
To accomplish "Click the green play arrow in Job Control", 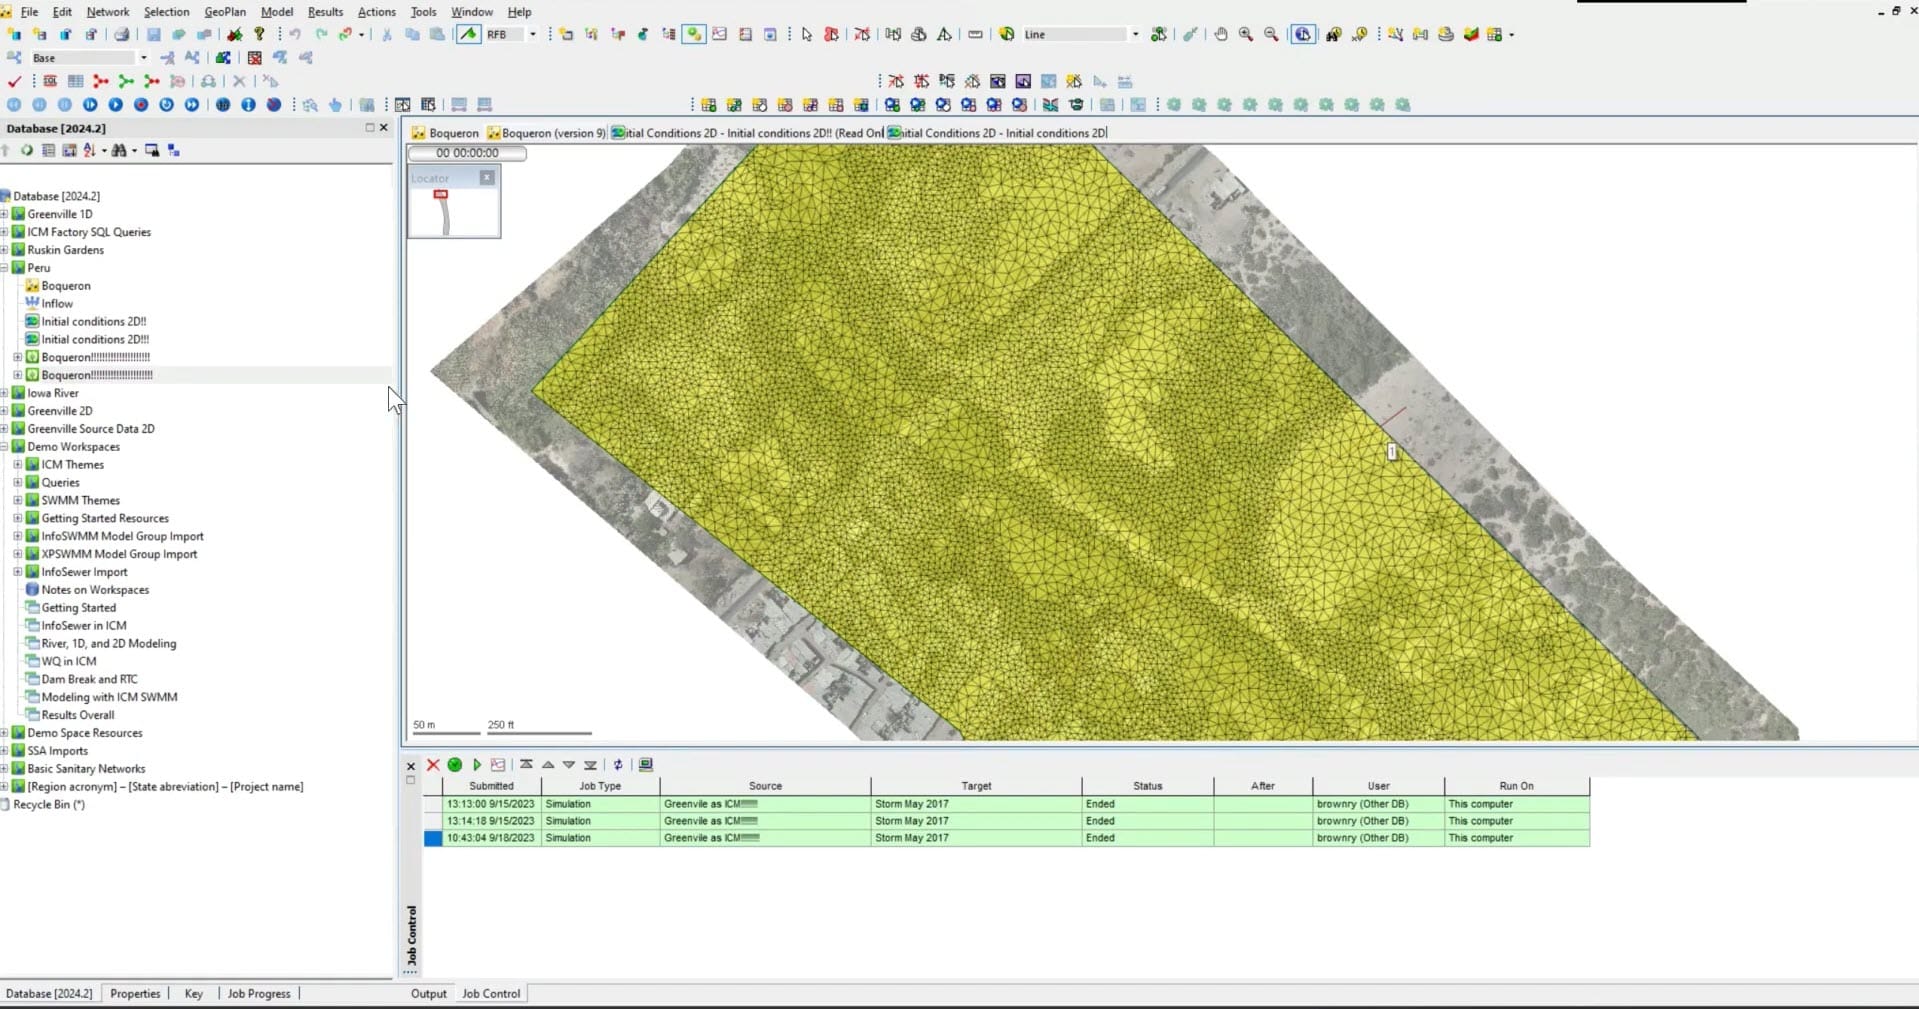I will [477, 765].
